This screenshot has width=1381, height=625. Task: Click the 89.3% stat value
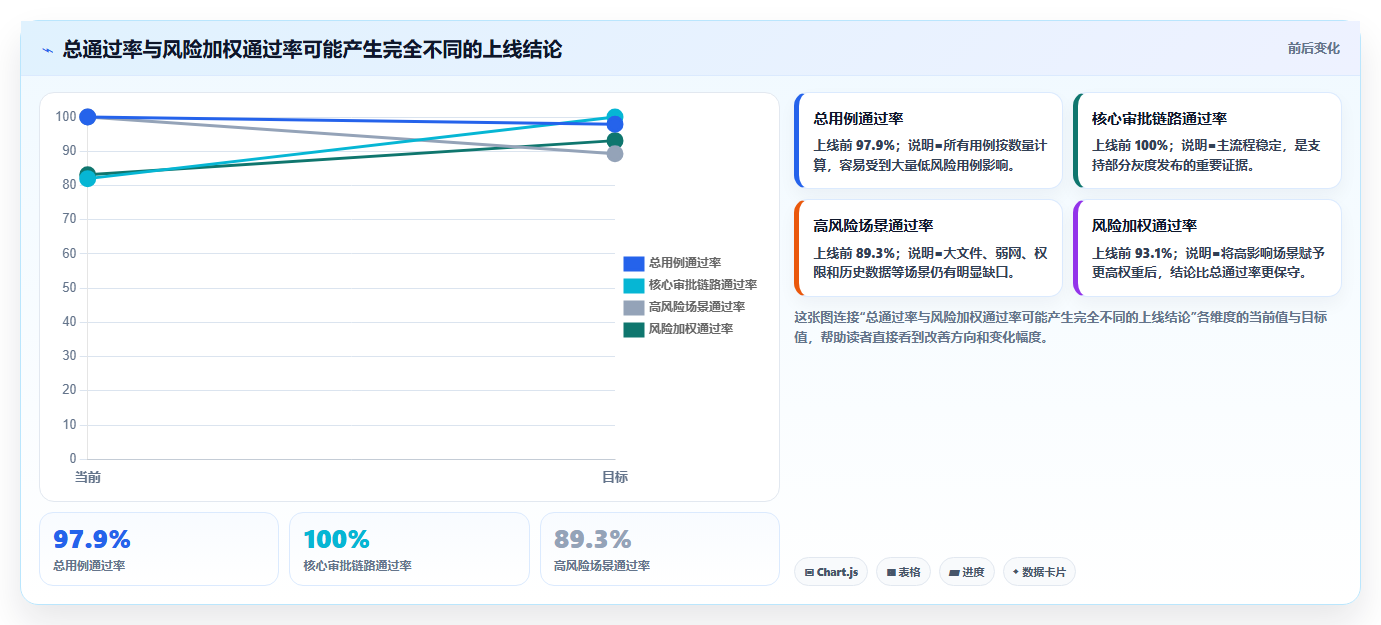pyautogui.click(x=593, y=540)
